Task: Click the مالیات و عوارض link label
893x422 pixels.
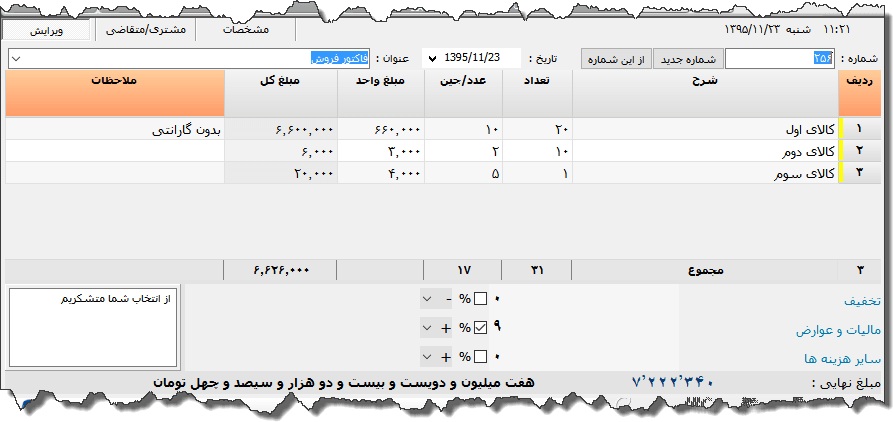Action: [838, 330]
